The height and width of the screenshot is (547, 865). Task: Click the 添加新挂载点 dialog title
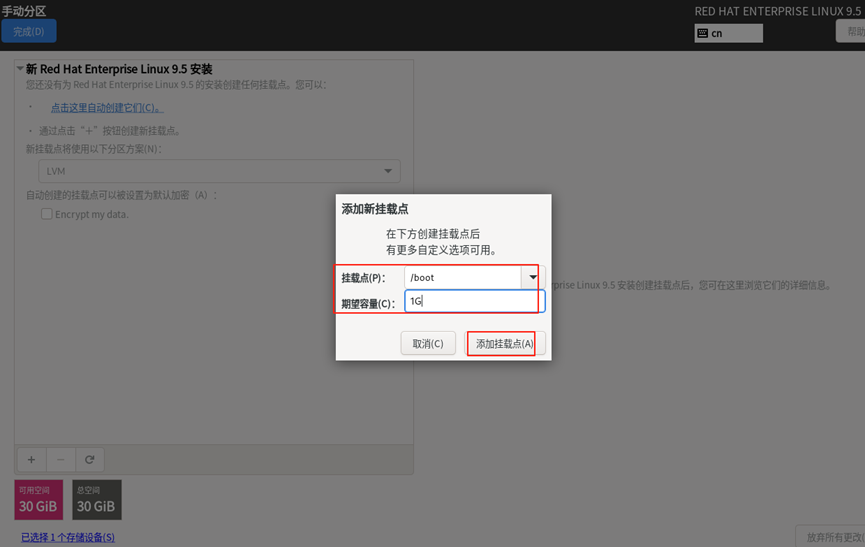pos(375,209)
